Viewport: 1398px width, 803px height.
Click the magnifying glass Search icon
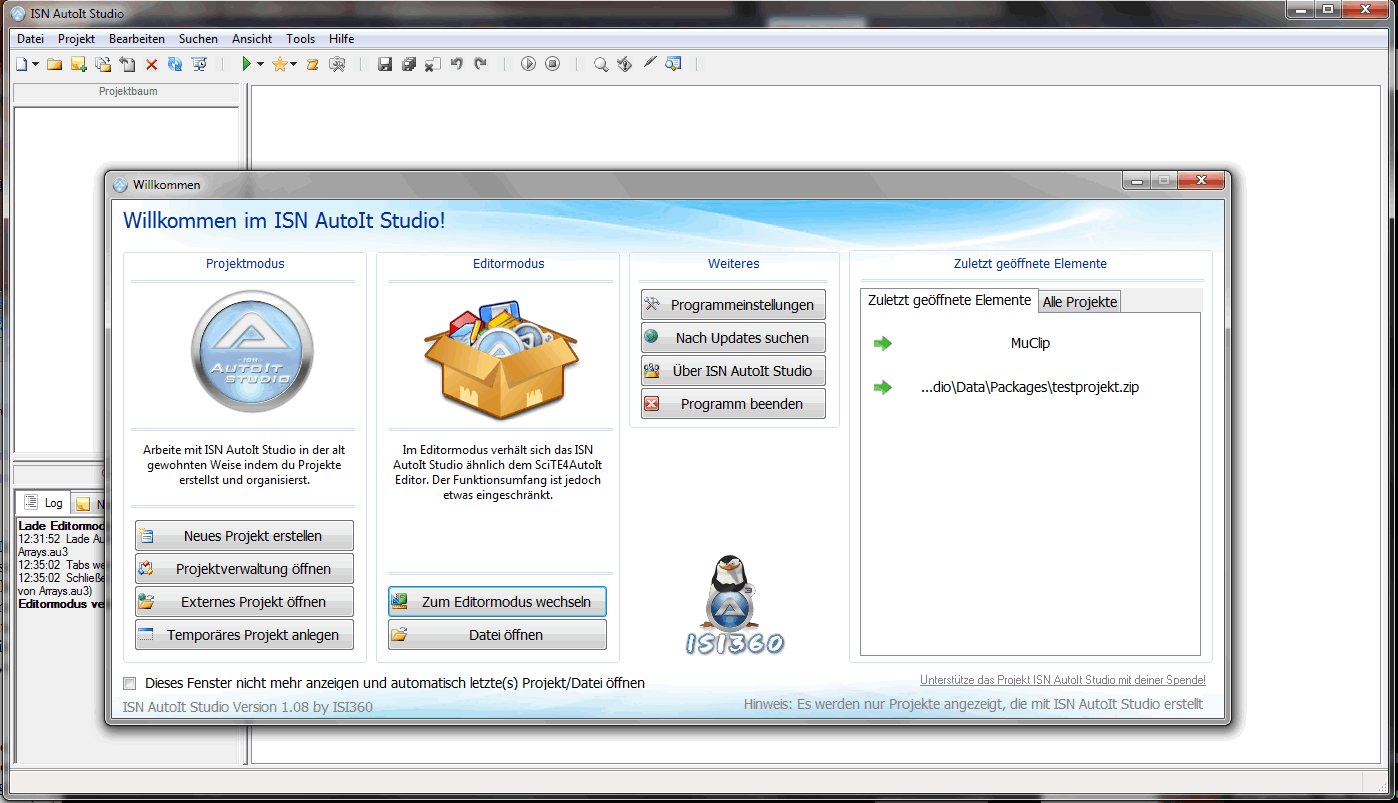600,64
